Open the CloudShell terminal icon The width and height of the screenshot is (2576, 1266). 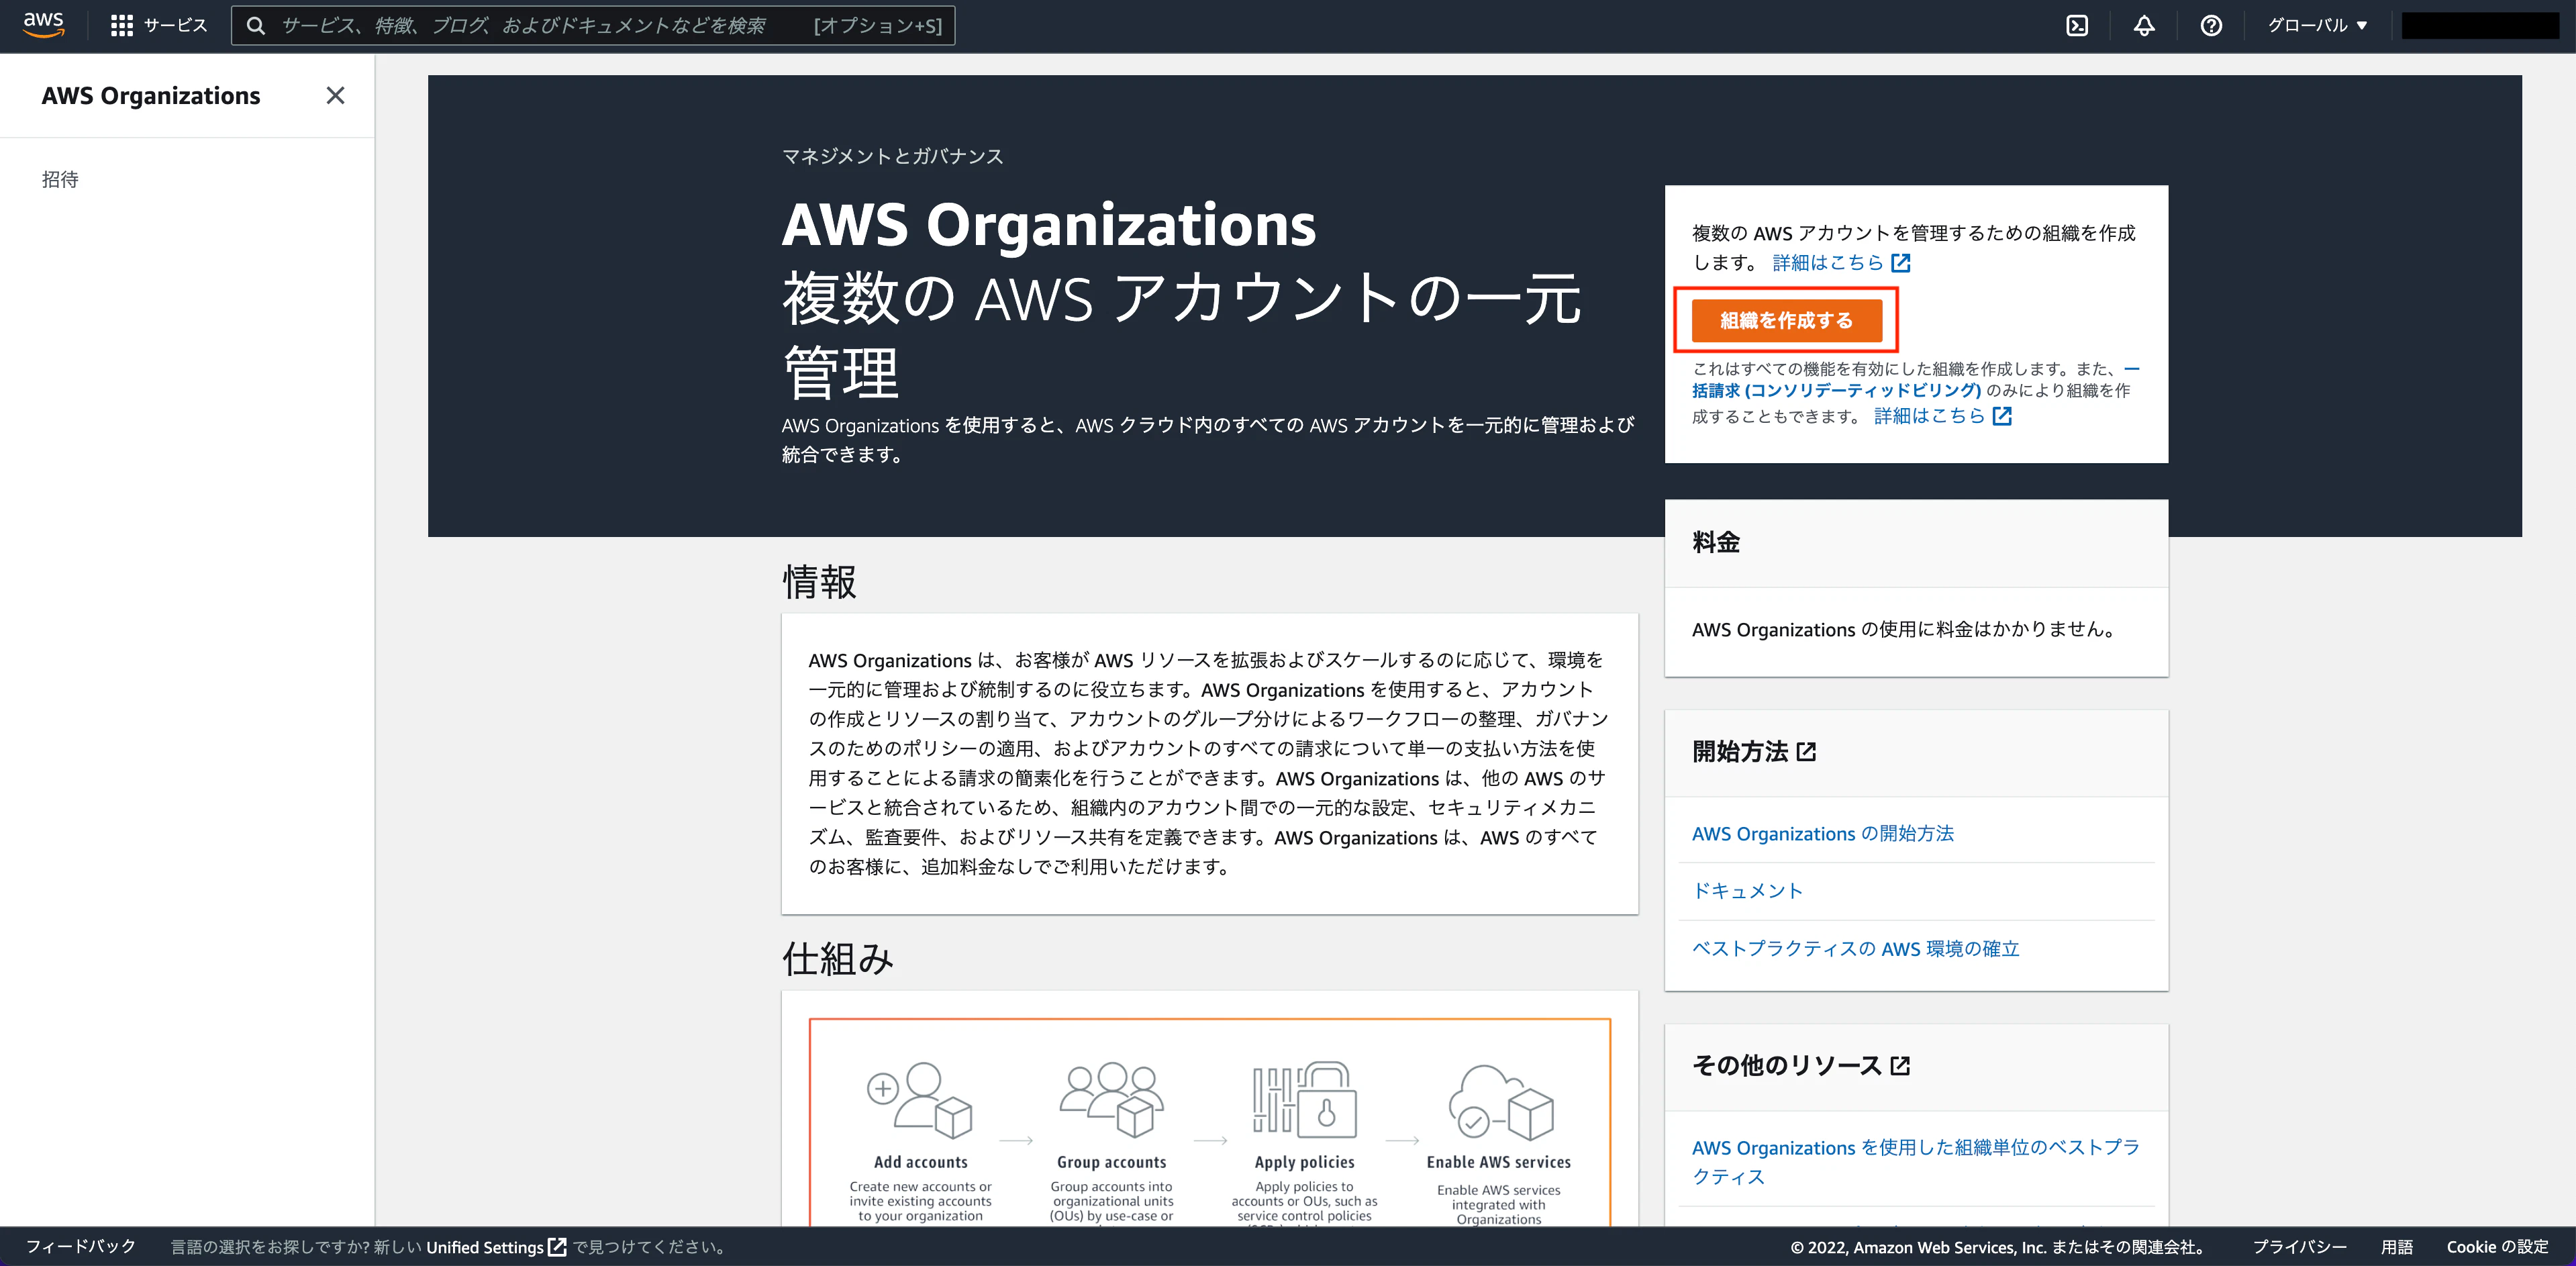coord(2077,26)
